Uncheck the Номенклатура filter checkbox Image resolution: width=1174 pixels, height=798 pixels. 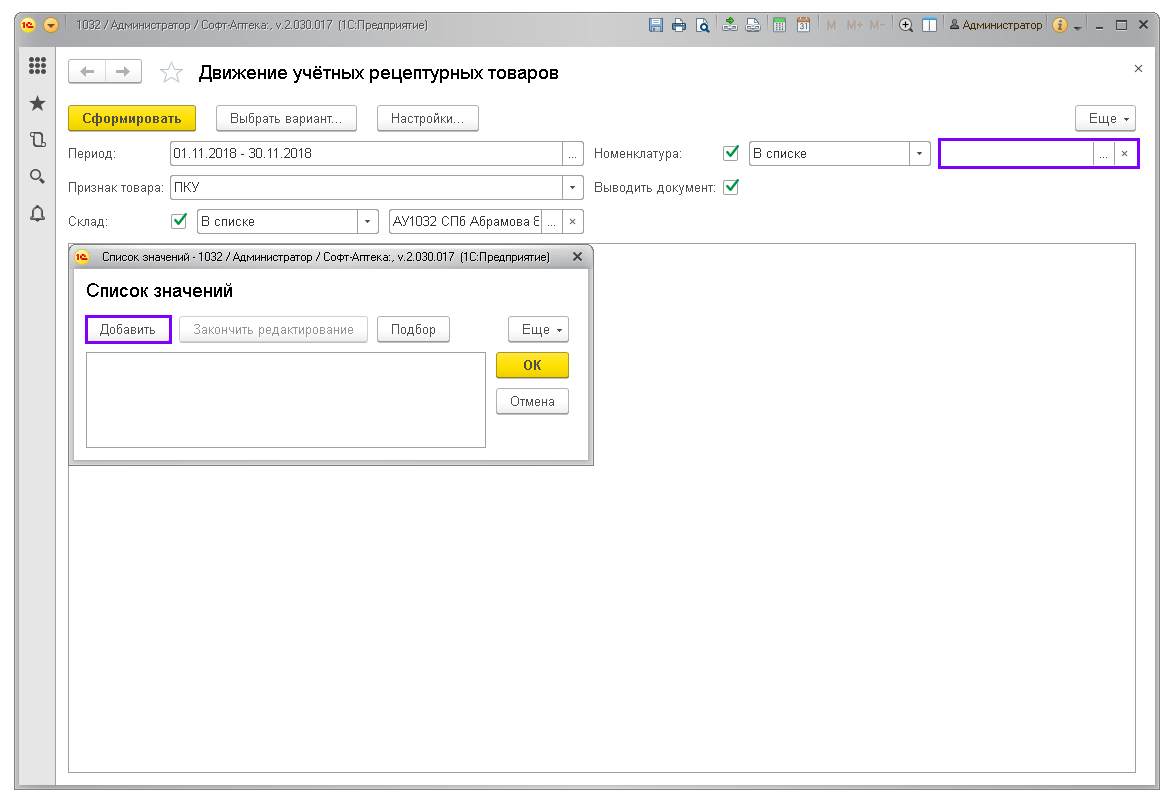click(731, 153)
